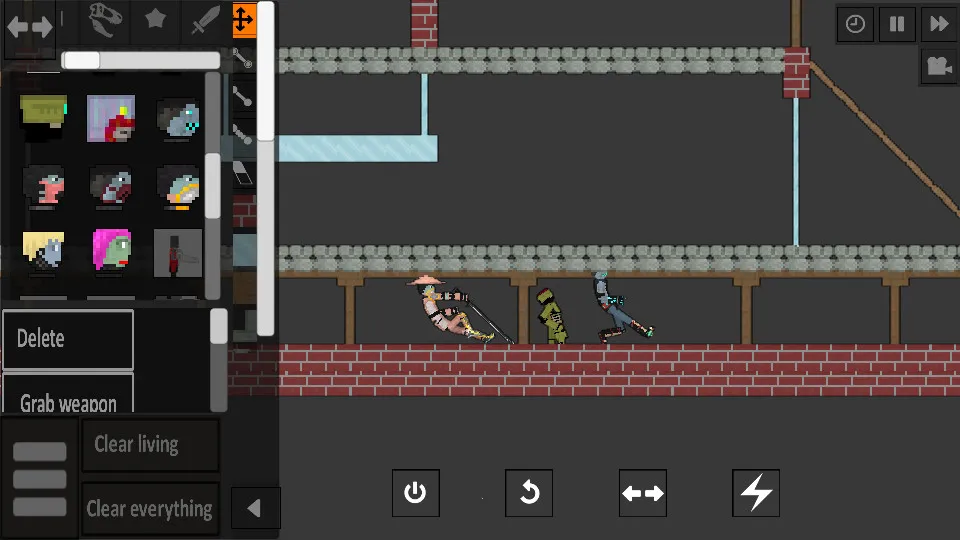The image size is (960, 540).
Task: Click the bottom flip horizontal arrows icon
Action: (x=643, y=493)
